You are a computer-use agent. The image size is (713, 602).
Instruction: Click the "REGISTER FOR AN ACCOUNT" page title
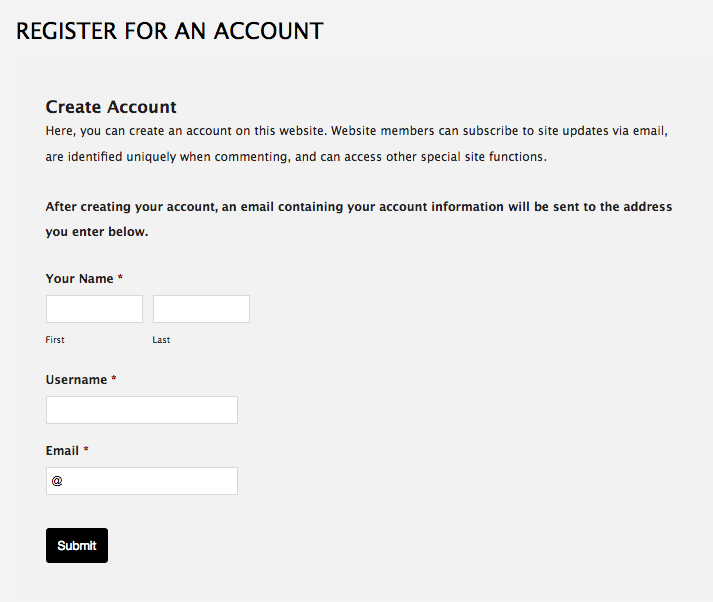point(170,31)
